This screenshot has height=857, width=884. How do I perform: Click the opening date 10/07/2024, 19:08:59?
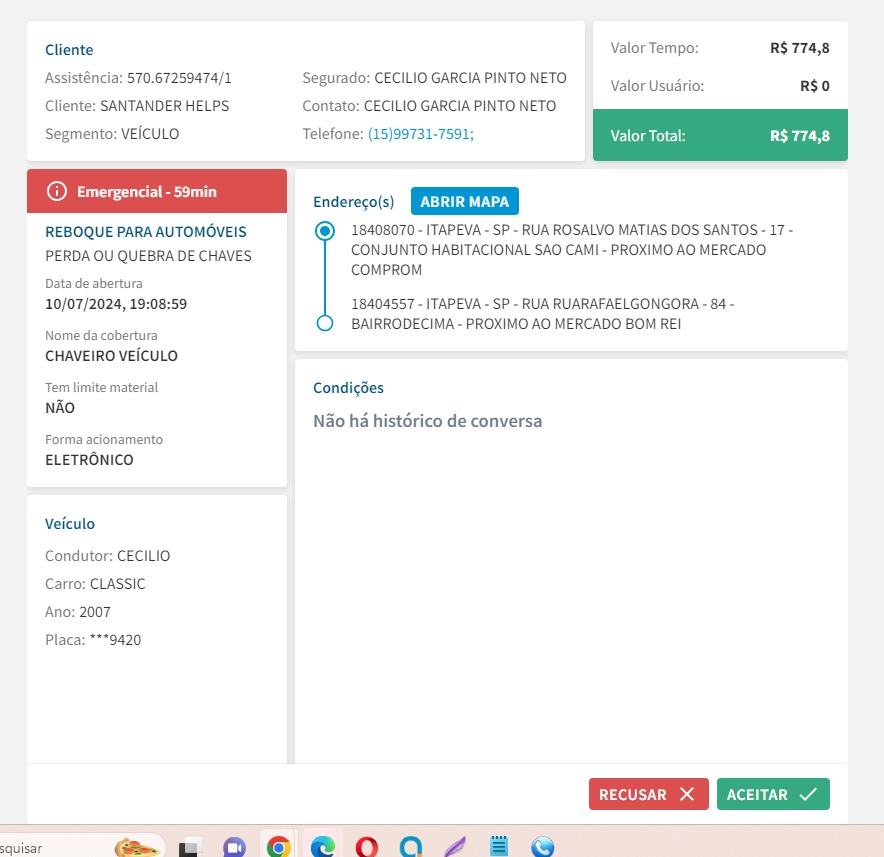pyautogui.click(x=116, y=304)
